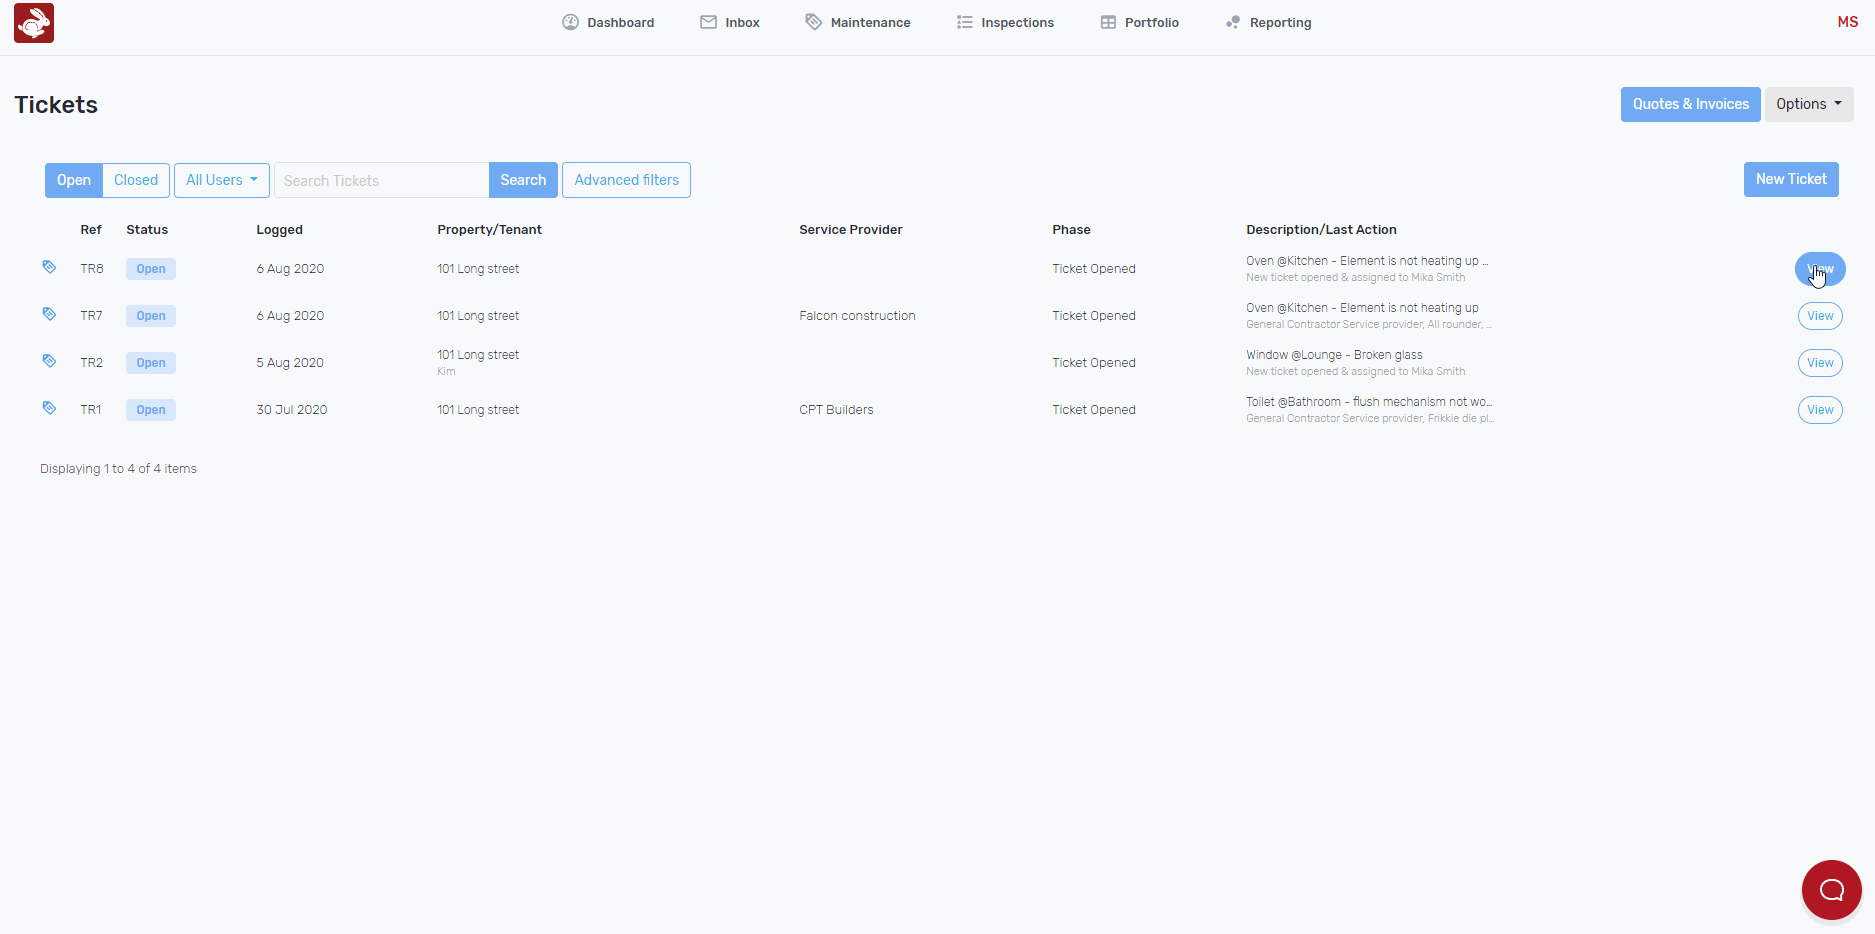Viewport: 1875px width, 934px height.
Task: Click the 5 Aug 2020 logged date
Action: [290, 362]
